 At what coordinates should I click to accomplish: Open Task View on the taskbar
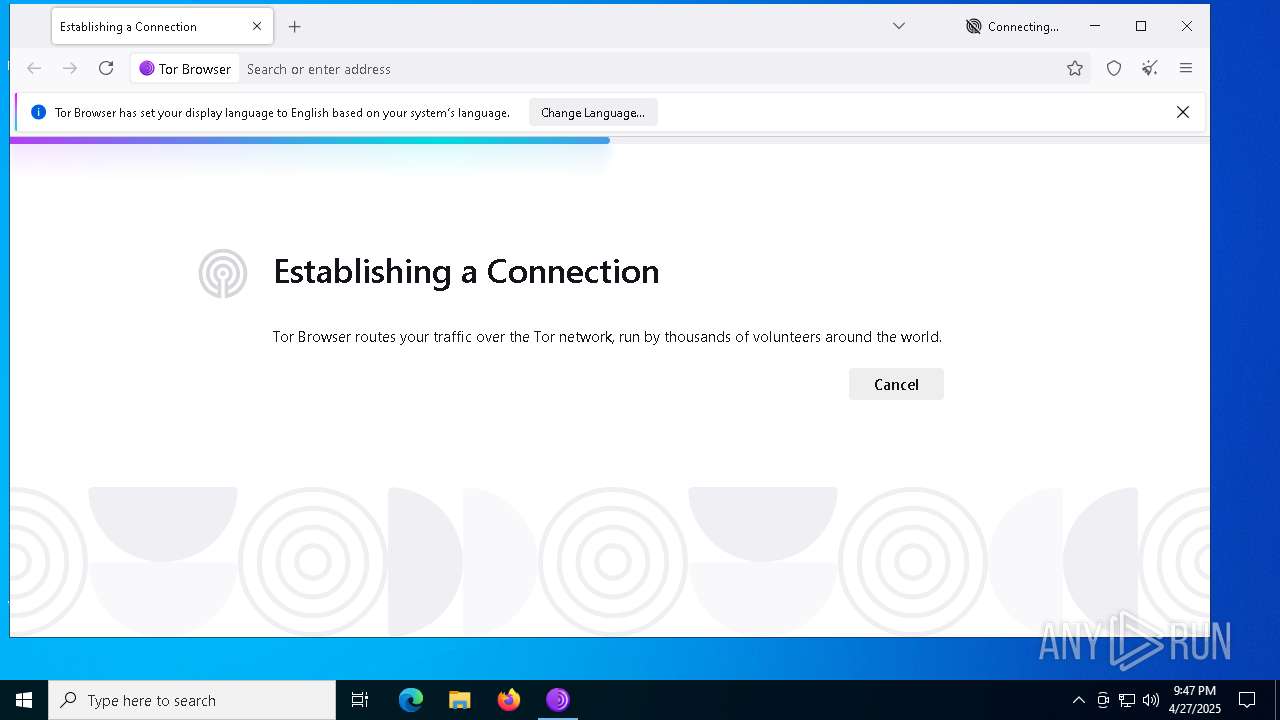360,700
